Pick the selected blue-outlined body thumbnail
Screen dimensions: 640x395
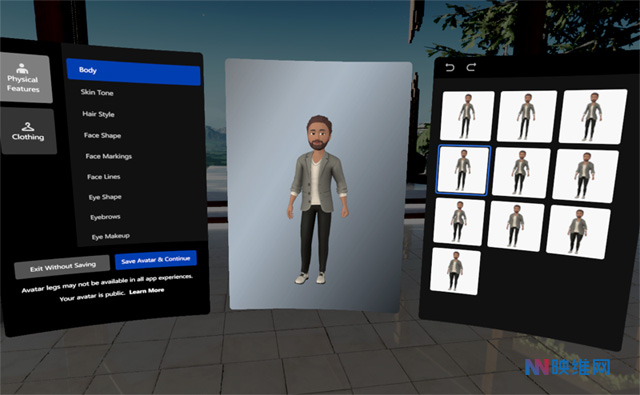click(463, 170)
